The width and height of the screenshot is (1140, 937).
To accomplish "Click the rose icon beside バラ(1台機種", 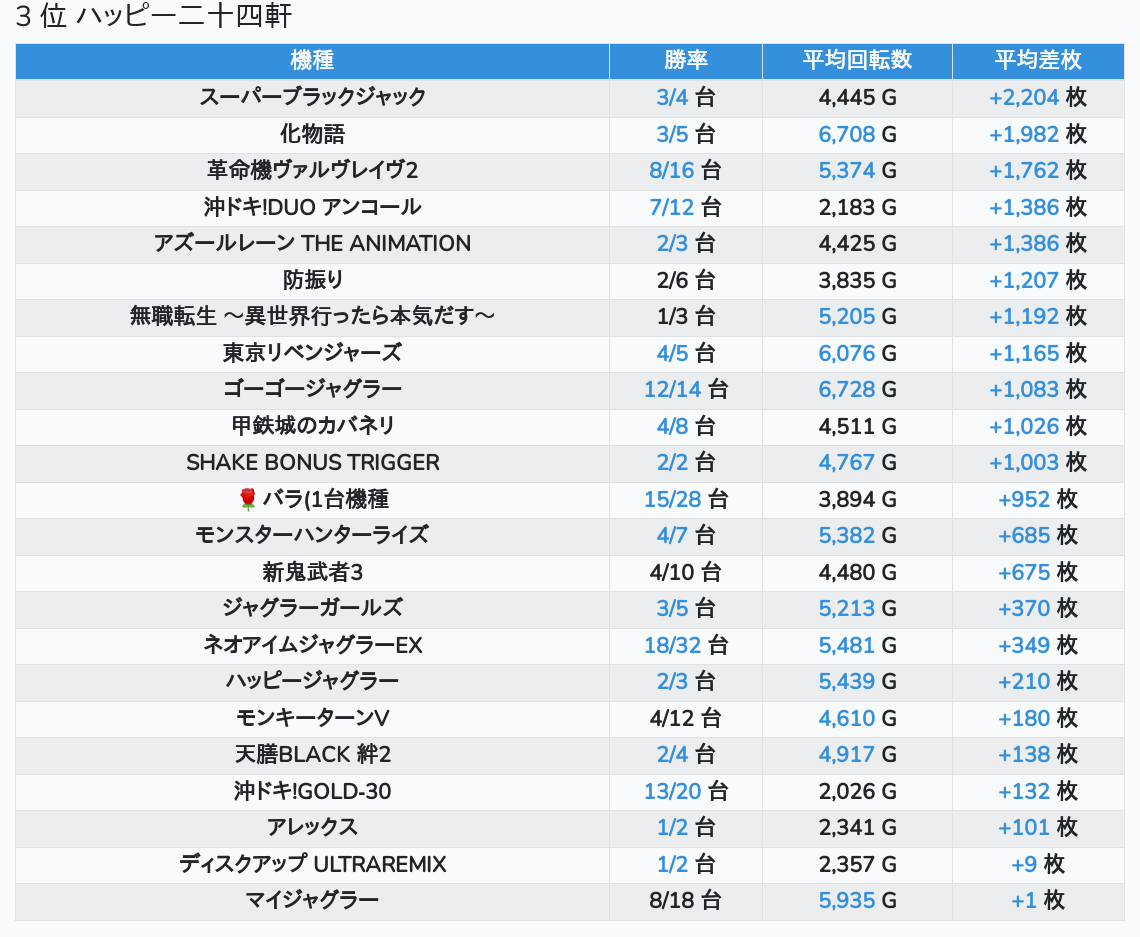I will [248, 499].
